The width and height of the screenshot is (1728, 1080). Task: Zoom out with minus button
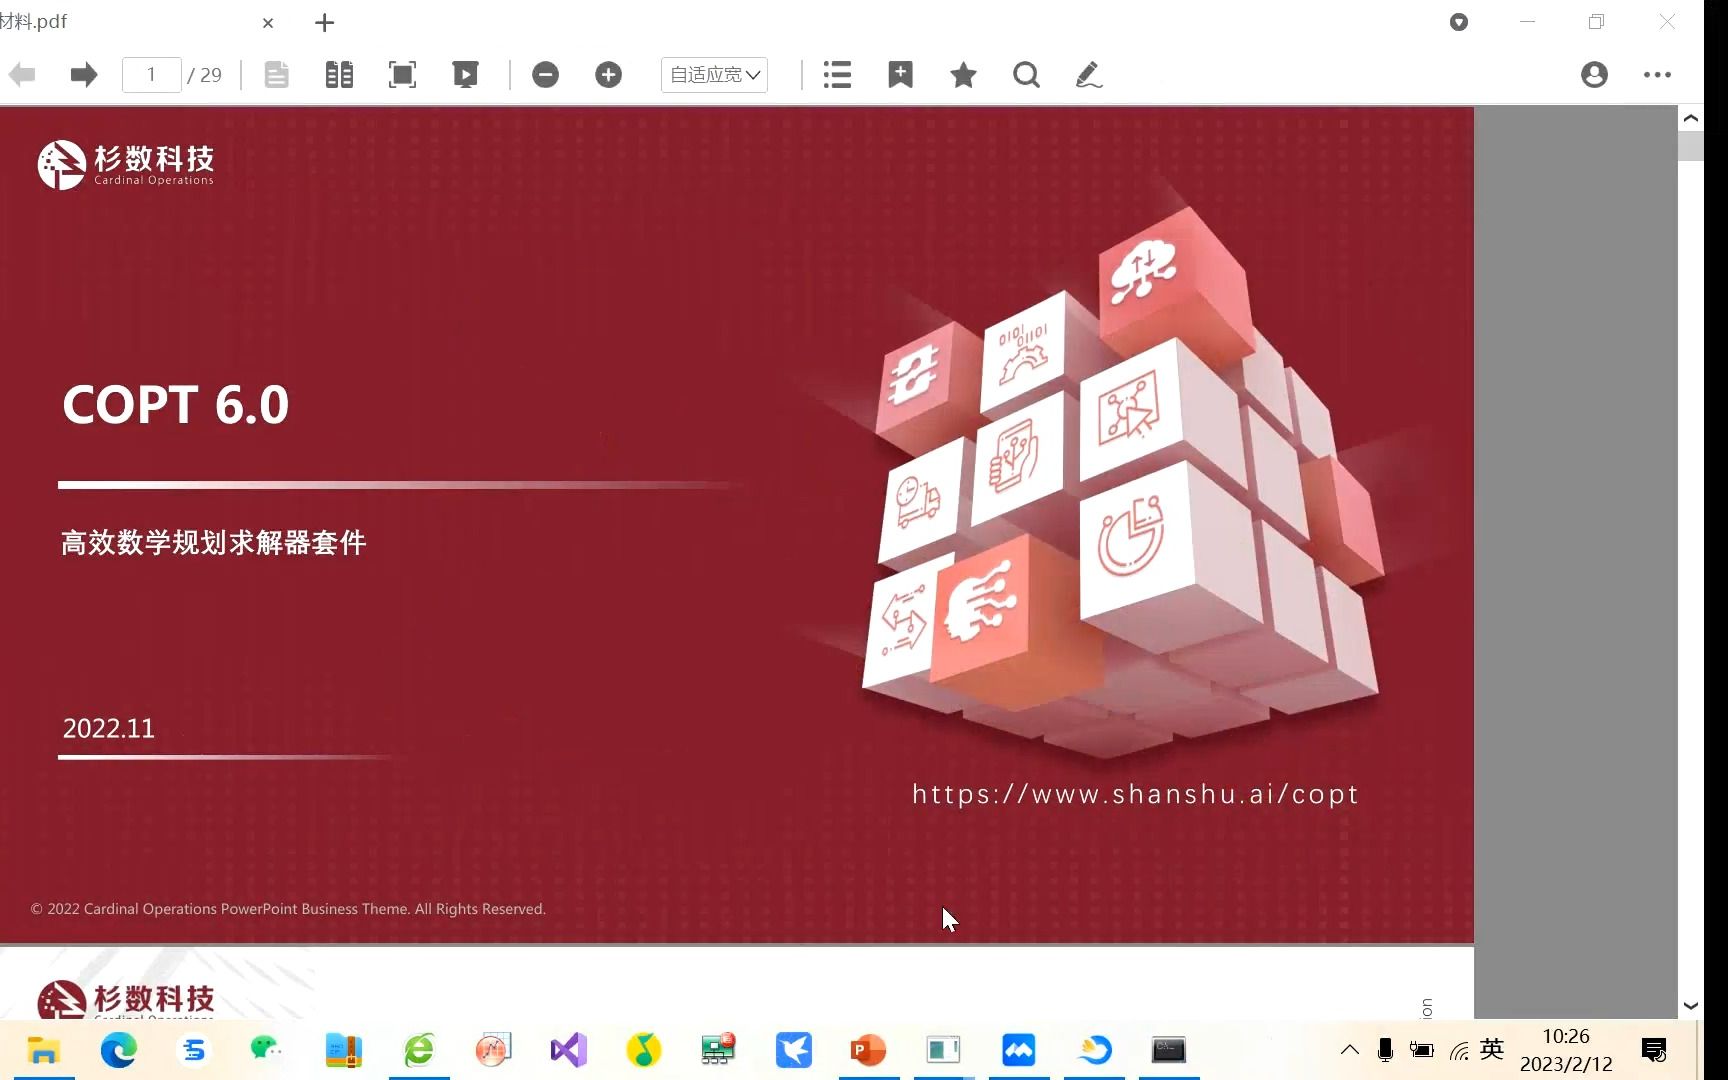[x=545, y=75]
